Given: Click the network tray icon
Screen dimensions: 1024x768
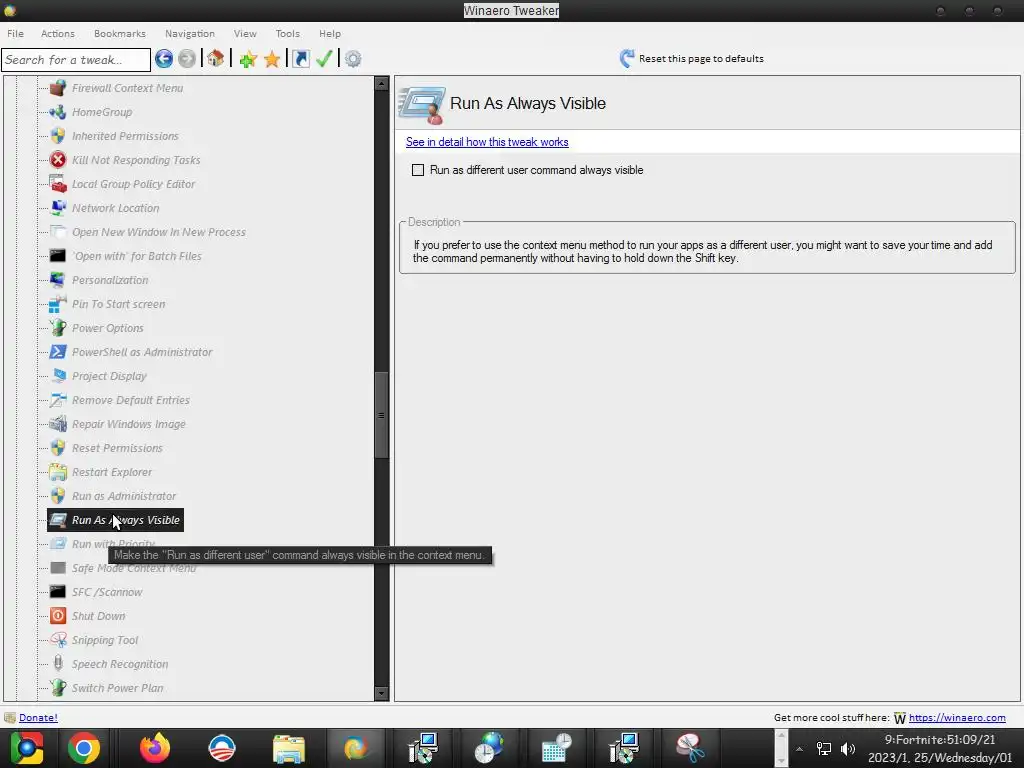Looking at the screenshot, I should [824, 748].
